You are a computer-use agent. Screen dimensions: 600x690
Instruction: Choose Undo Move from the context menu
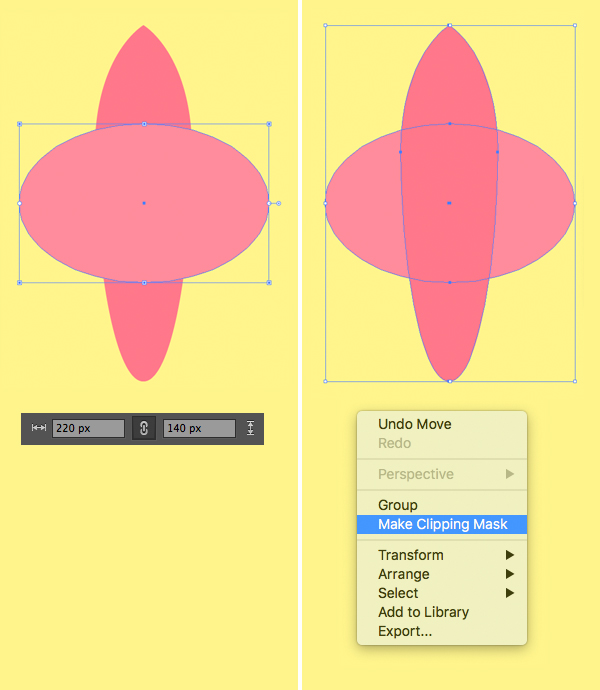click(414, 424)
